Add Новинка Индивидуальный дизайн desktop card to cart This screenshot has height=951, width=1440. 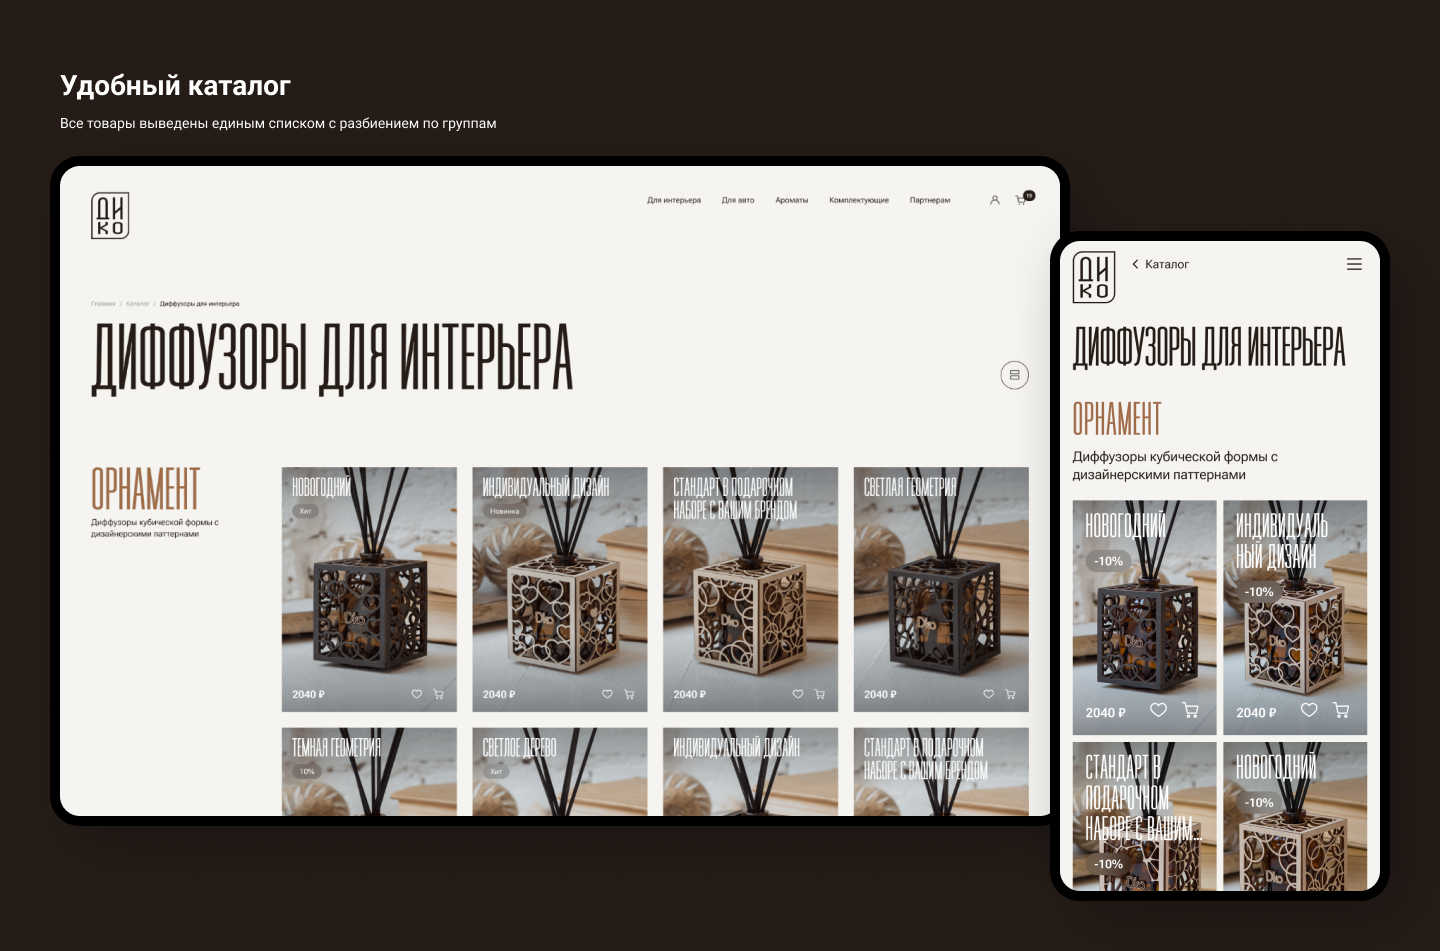(x=629, y=694)
